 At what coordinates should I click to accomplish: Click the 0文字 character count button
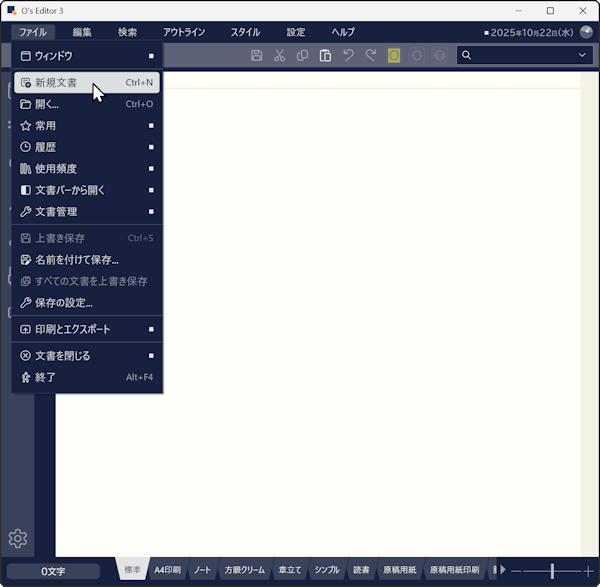click(53, 571)
